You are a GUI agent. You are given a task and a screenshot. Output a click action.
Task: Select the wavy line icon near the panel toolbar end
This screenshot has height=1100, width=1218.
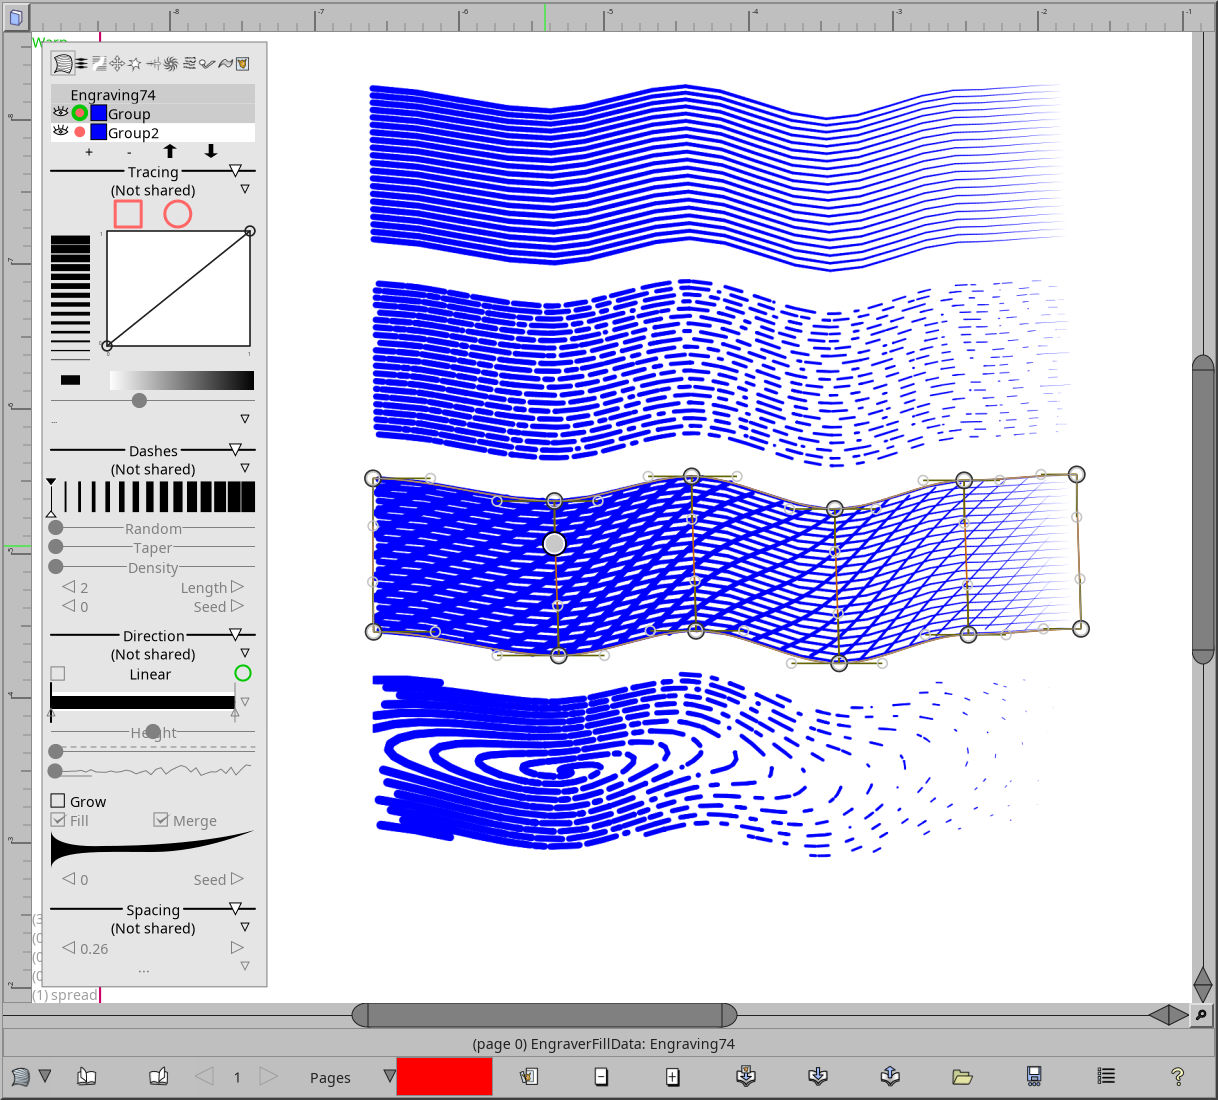[x=225, y=63]
